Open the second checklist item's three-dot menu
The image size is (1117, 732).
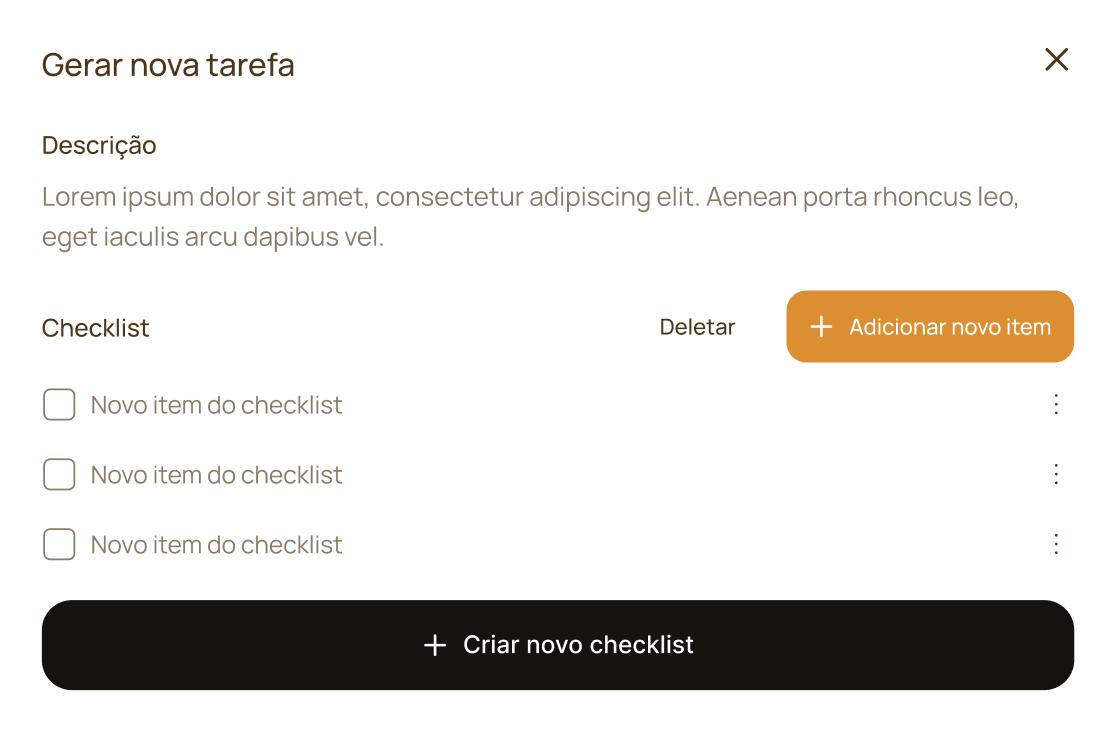(x=1056, y=475)
